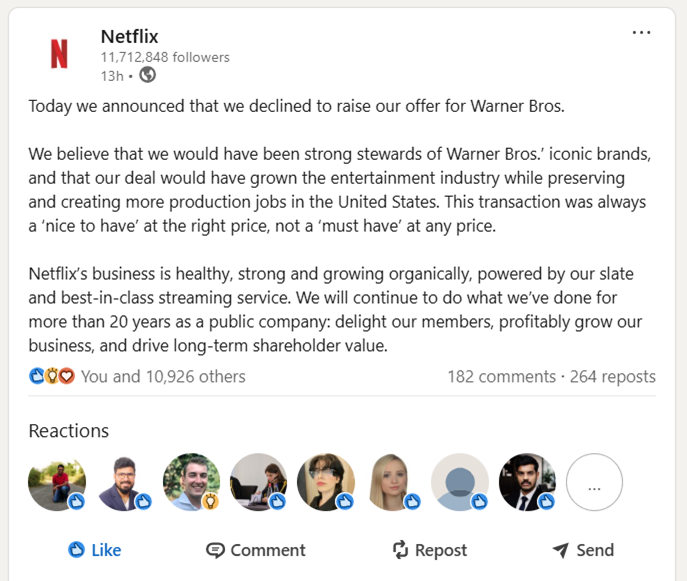
Task: Click the default gray avatar reactor
Action: click(x=460, y=482)
